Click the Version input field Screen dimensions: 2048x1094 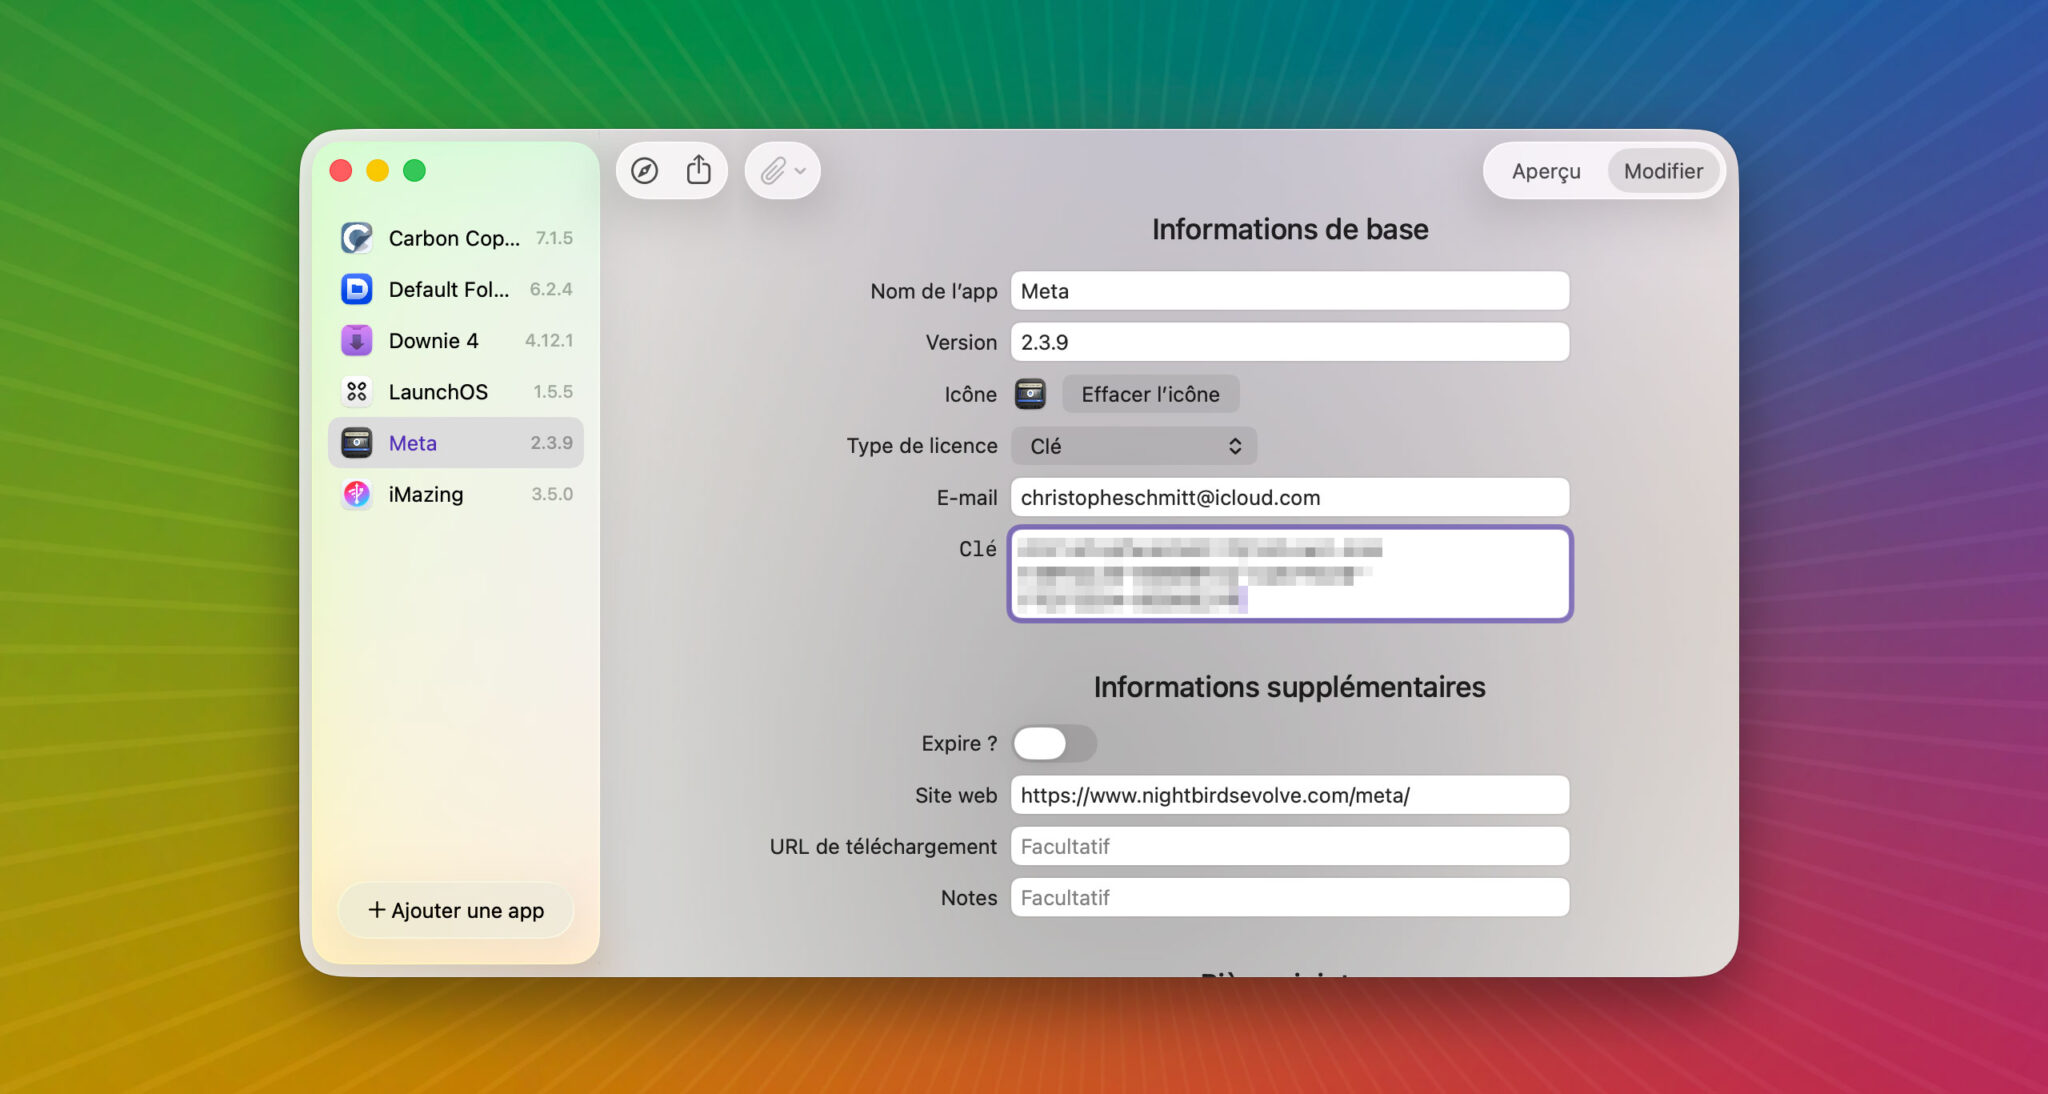coord(1290,342)
